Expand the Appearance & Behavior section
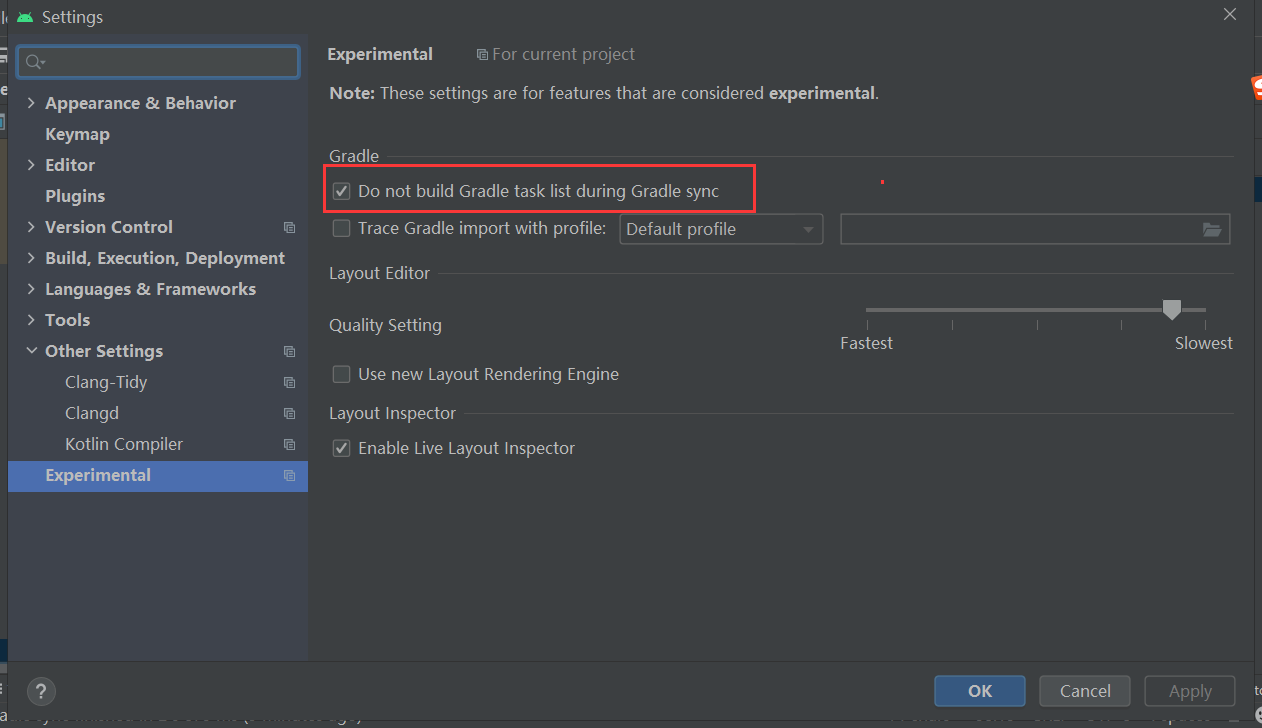The height and width of the screenshot is (728, 1262). (x=31, y=102)
